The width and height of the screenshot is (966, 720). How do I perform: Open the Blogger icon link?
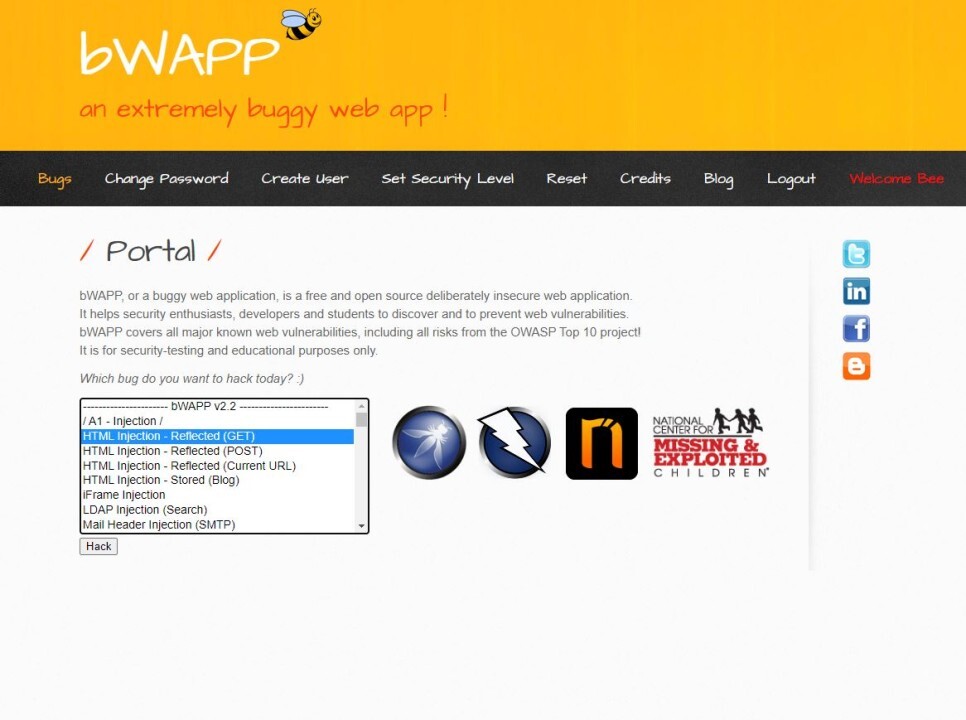[856, 366]
